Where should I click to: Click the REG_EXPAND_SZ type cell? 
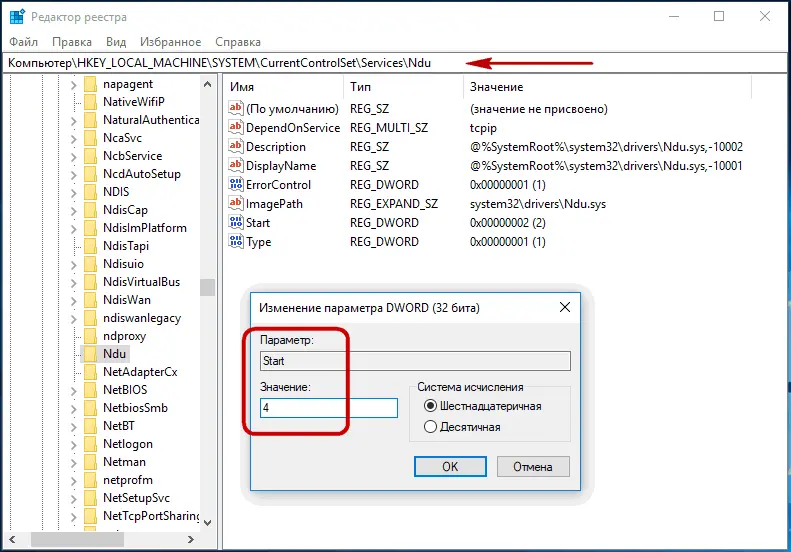(x=394, y=204)
